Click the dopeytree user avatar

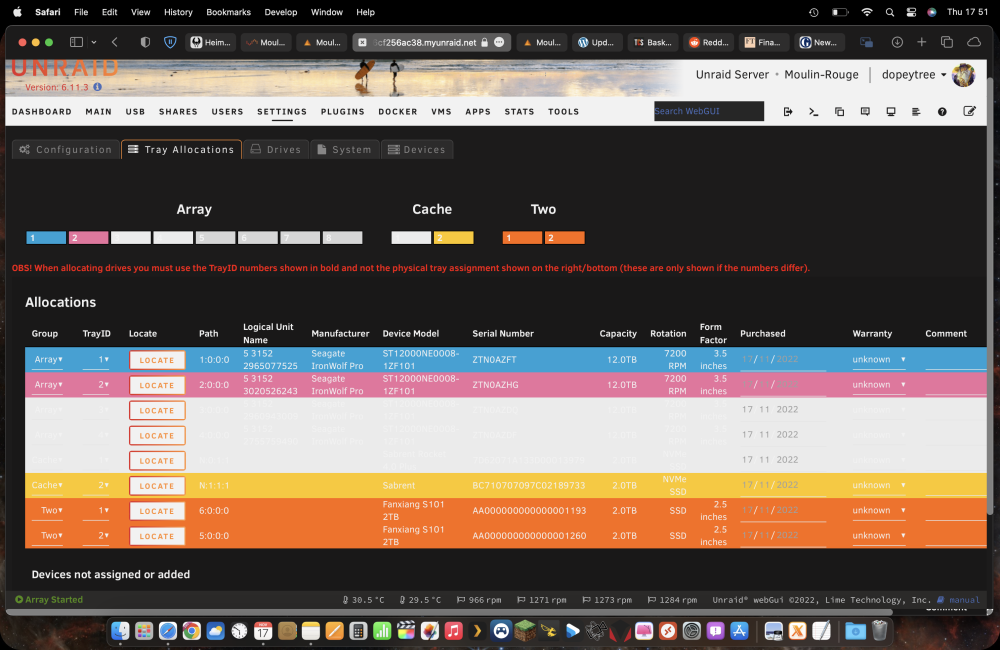point(964,75)
